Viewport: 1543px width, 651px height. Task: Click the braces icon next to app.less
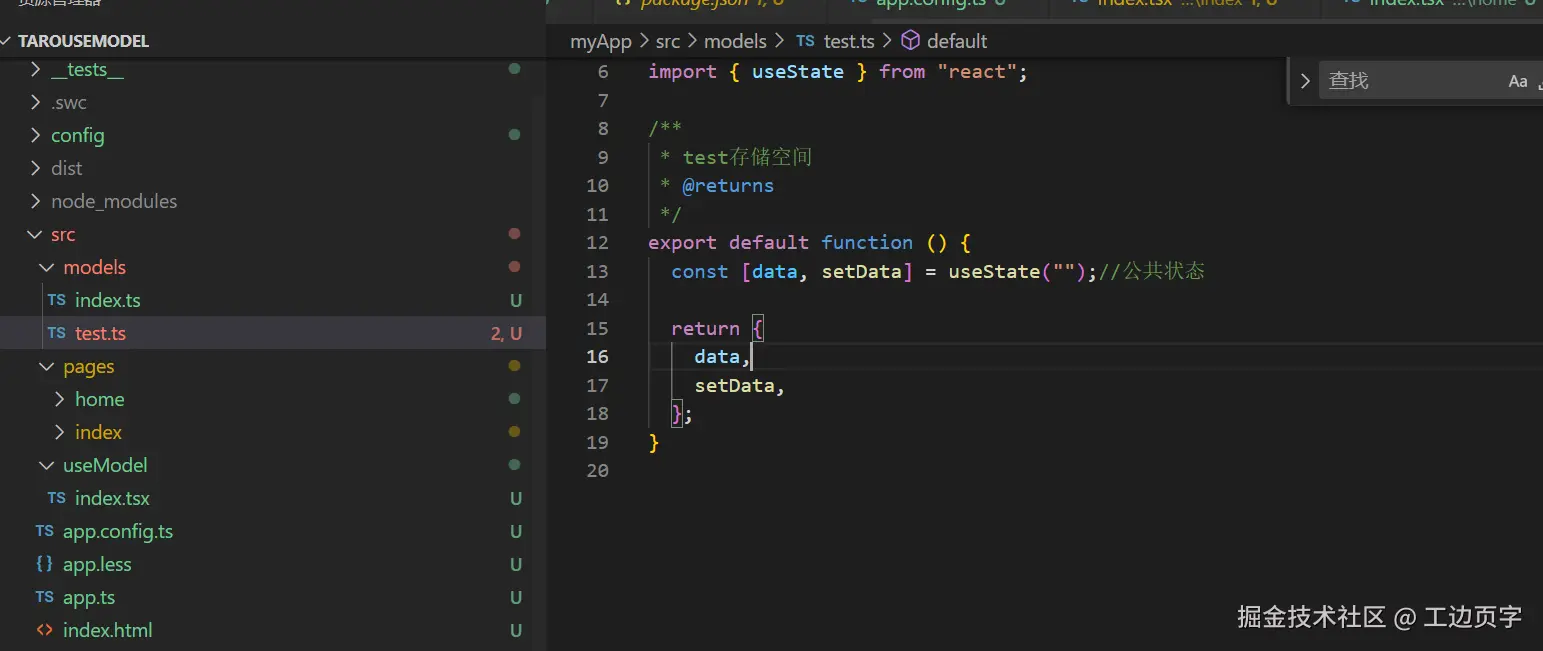tap(45, 564)
